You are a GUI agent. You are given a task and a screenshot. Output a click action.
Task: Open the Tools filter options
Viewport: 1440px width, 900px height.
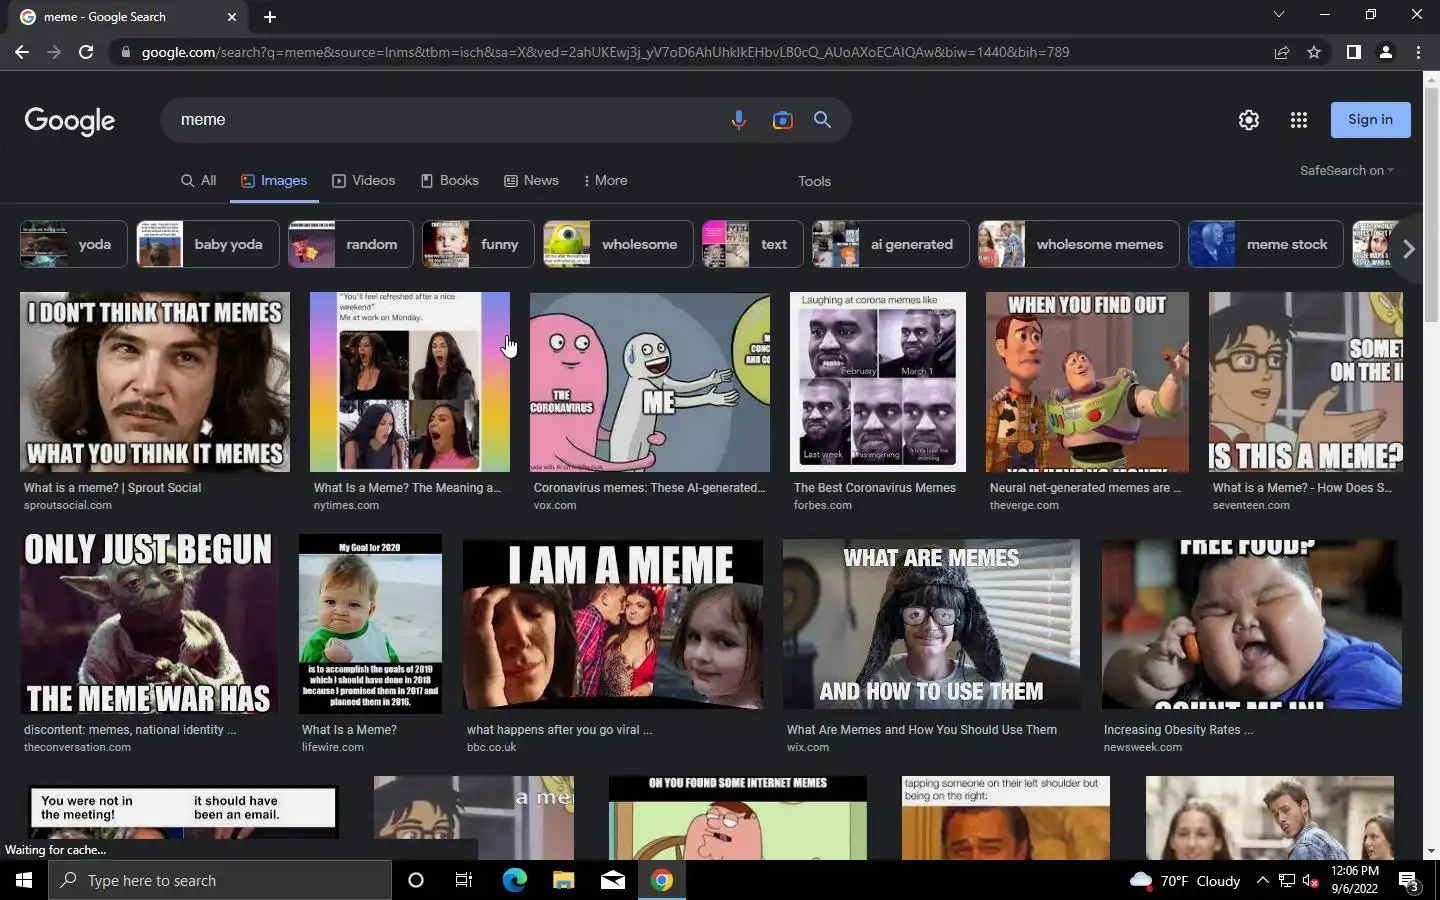(814, 181)
